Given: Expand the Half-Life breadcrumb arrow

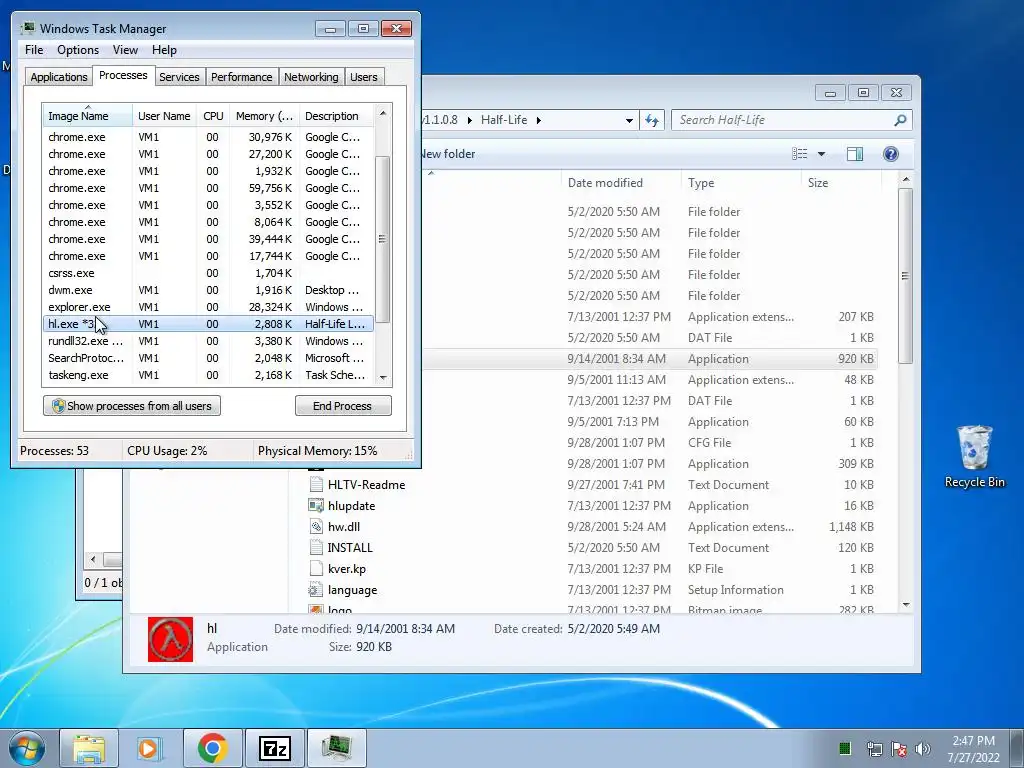Looking at the screenshot, I should 539,120.
